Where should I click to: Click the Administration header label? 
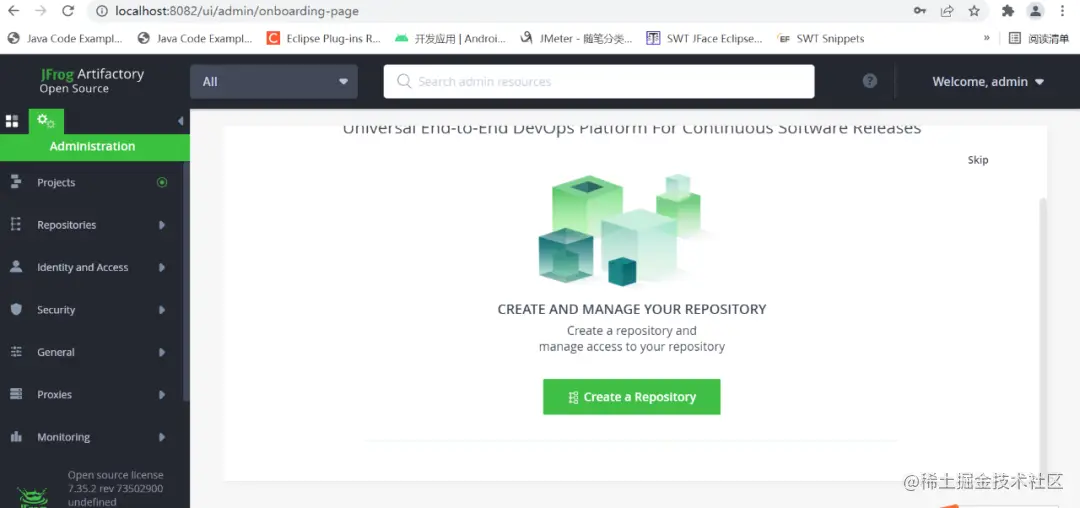click(x=92, y=147)
